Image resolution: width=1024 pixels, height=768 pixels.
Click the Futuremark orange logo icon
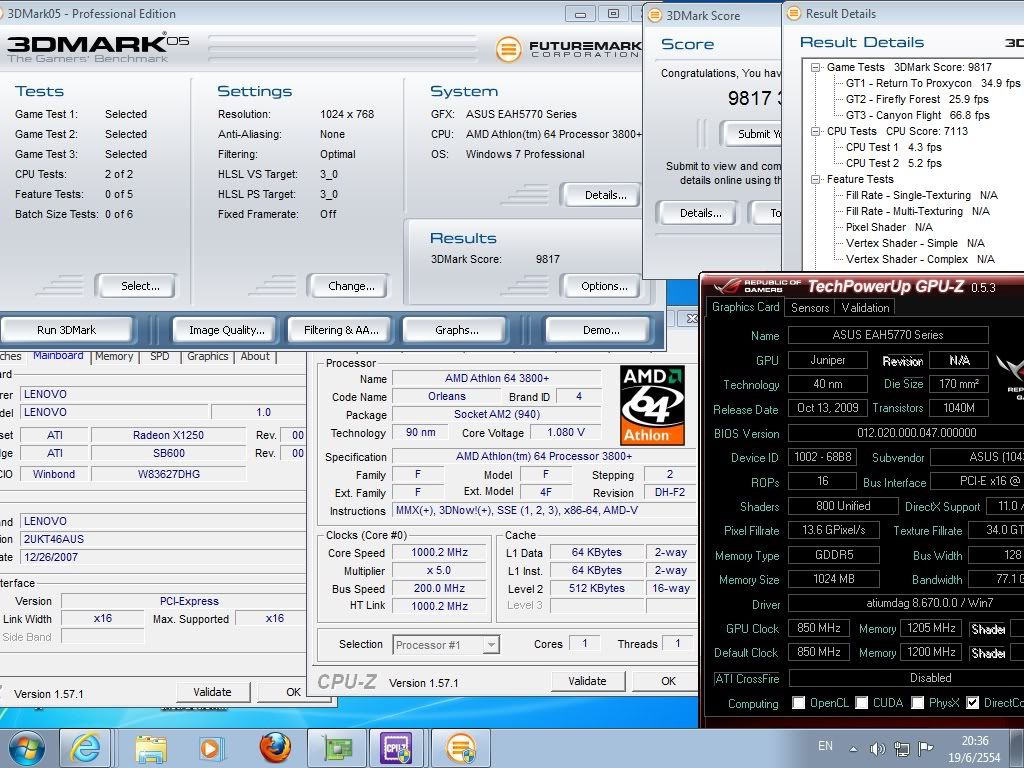point(508,50)
